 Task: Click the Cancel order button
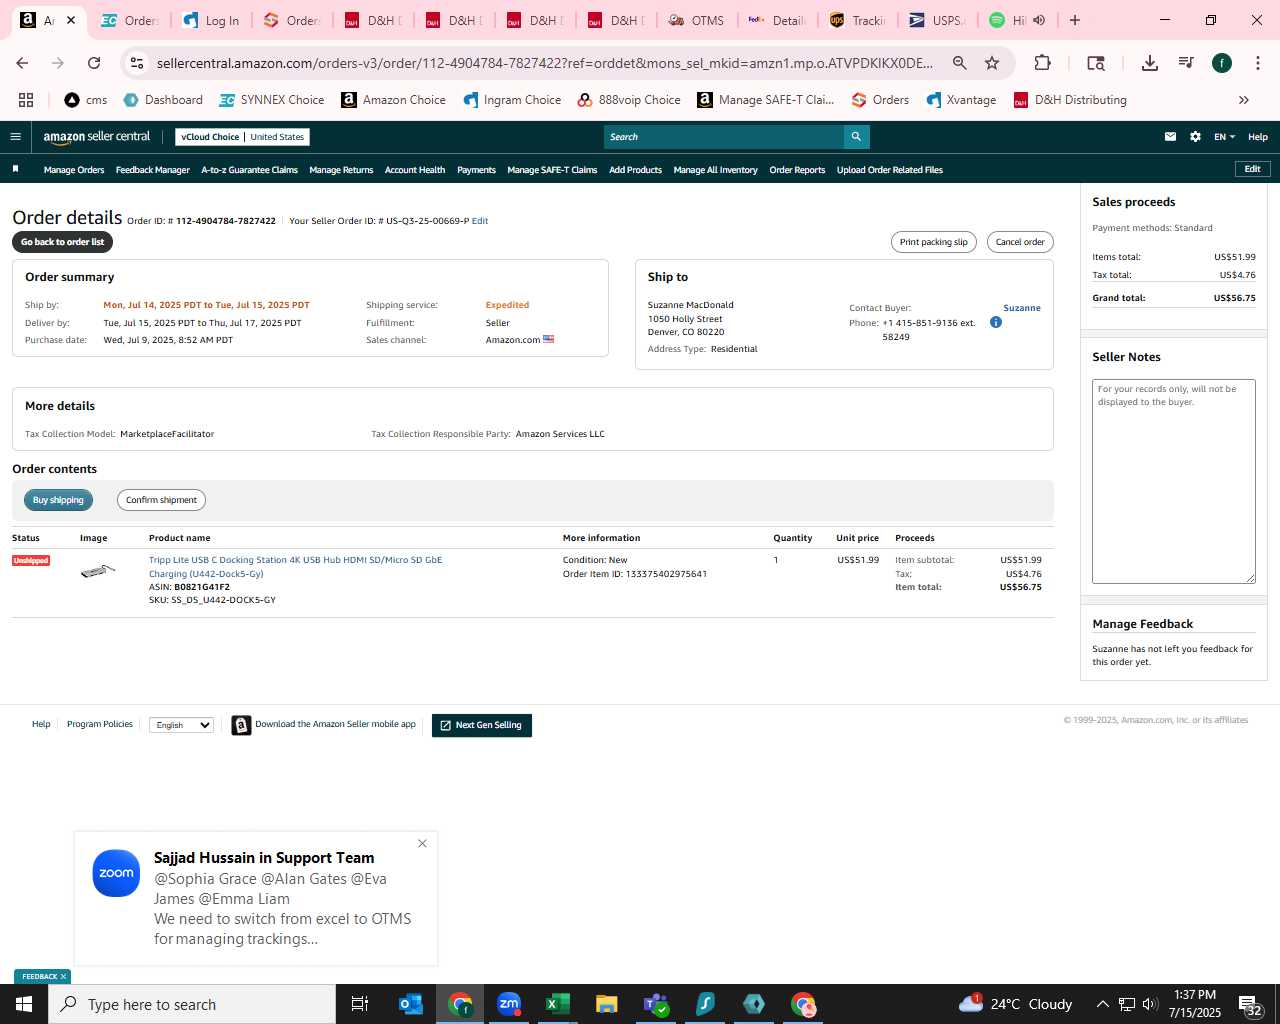pyautogui.click(x=1020, y=242)
